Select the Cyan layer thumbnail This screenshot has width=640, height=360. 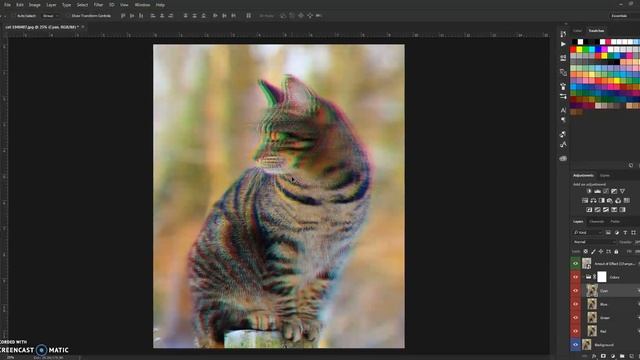(592, 291)
